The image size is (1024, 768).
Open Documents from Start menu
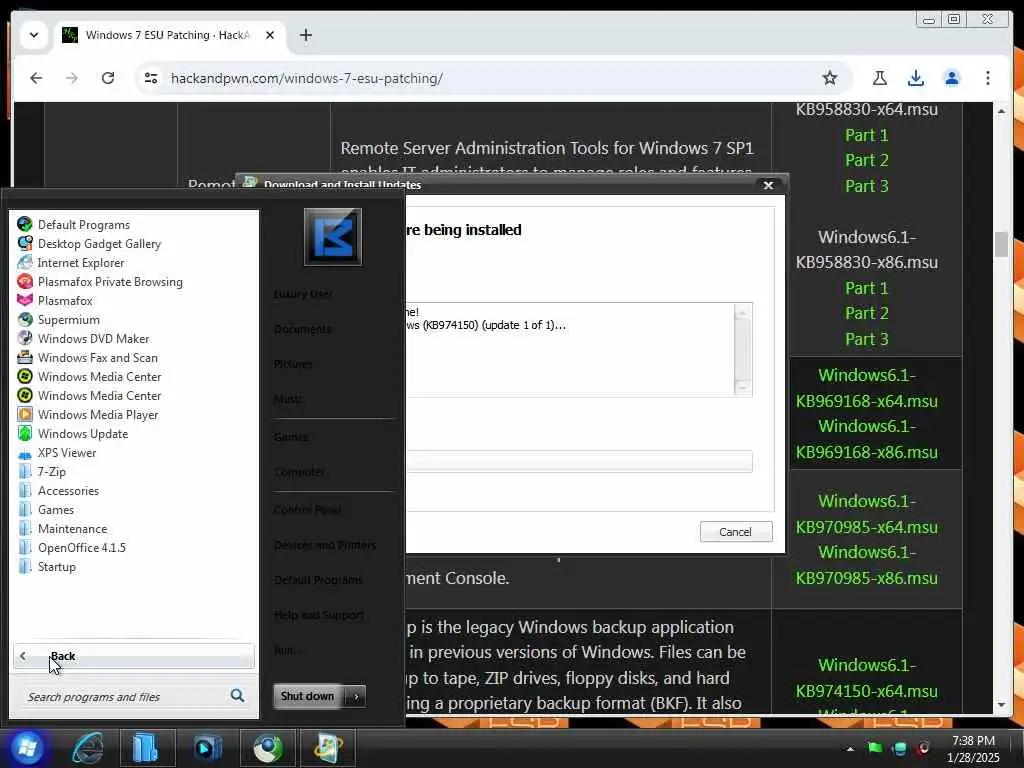pyautogui.click(x=302, y=329)
